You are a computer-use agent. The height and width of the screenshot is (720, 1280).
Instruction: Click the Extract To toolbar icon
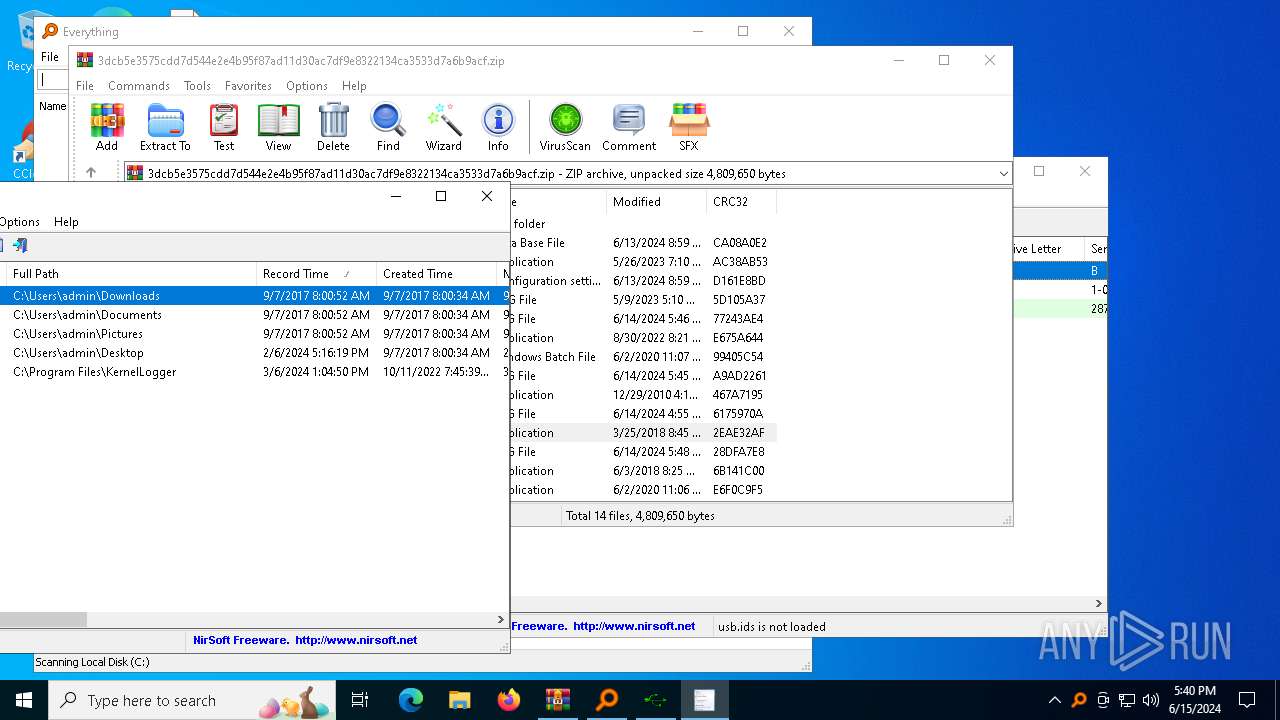[x=165, y=127]
